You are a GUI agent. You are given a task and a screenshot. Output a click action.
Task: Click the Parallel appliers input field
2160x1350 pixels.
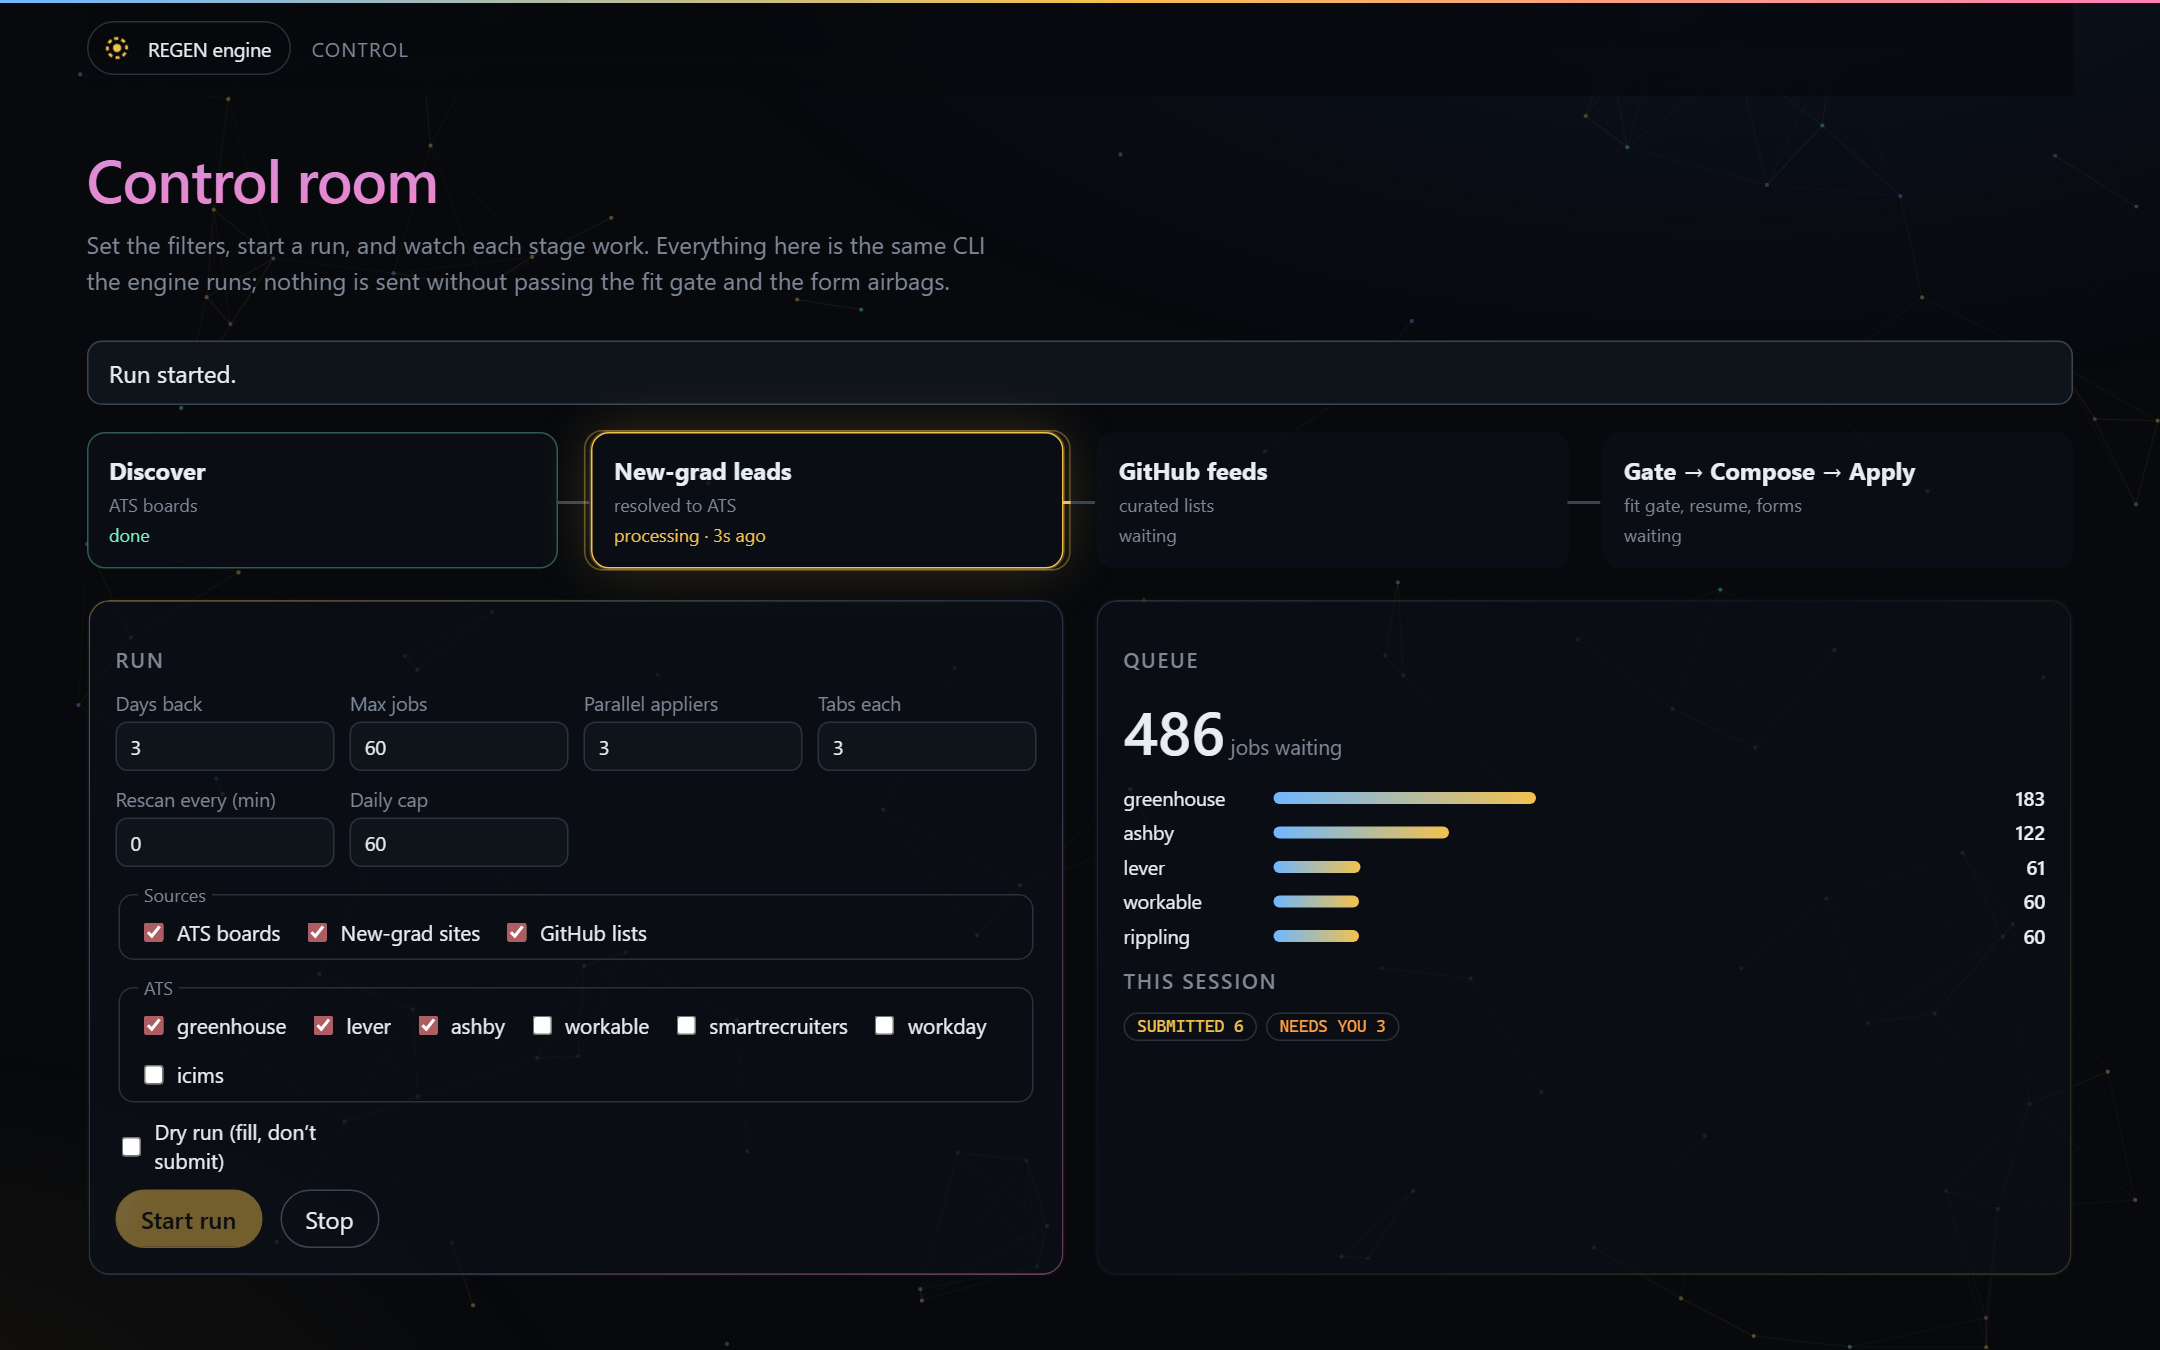pyautogui.click(x=693, y=747)
